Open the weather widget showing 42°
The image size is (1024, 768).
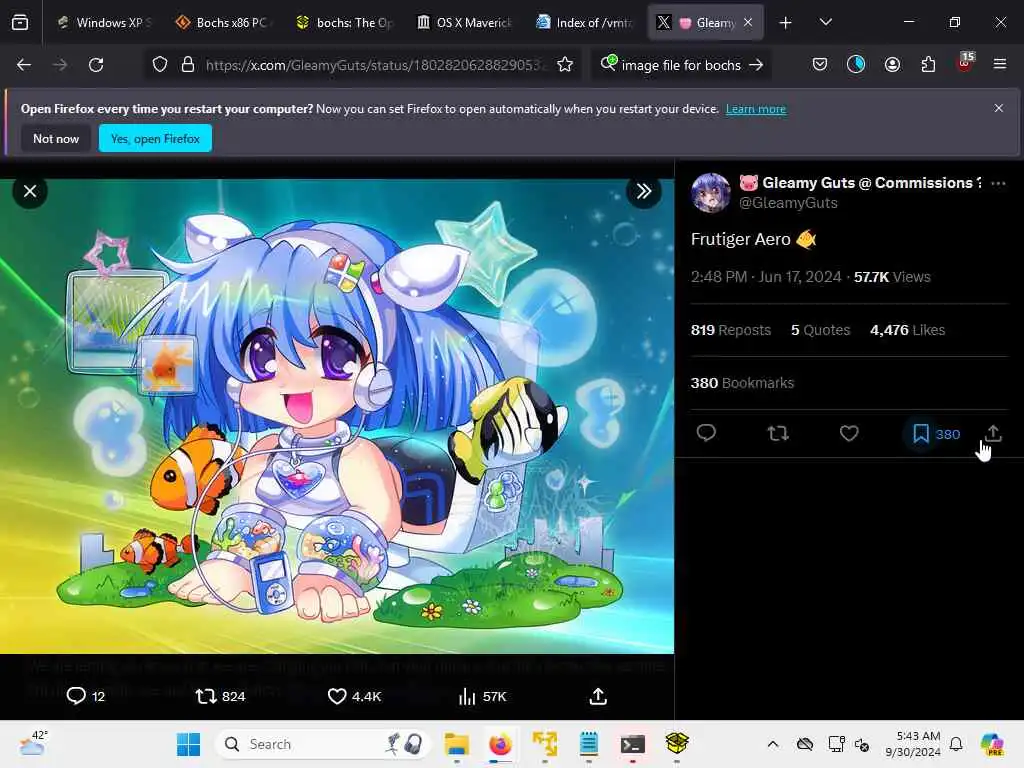point(34,743)
